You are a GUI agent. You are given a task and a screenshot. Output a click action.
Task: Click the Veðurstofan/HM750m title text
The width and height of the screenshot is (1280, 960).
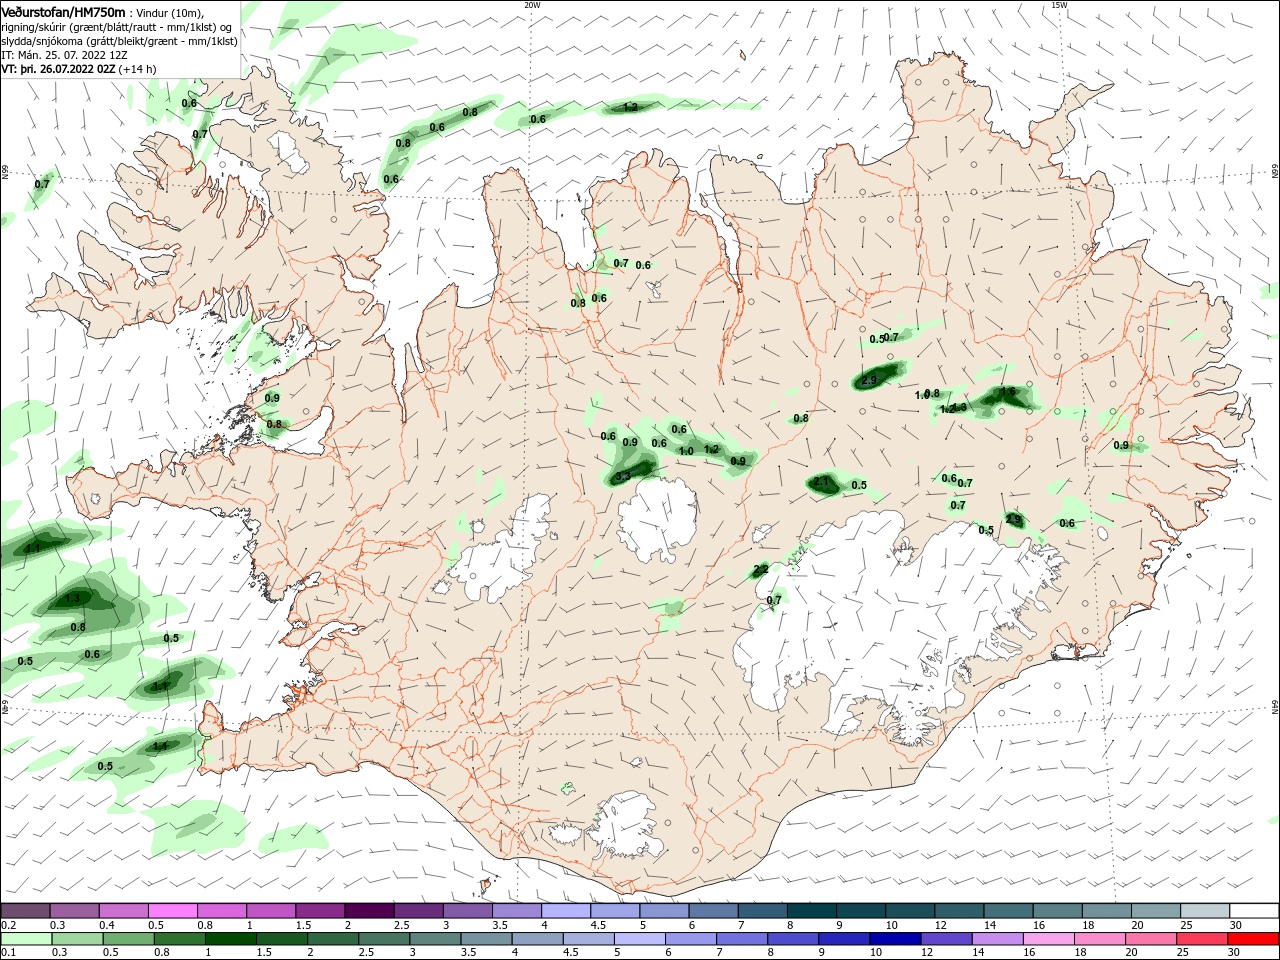63,11
